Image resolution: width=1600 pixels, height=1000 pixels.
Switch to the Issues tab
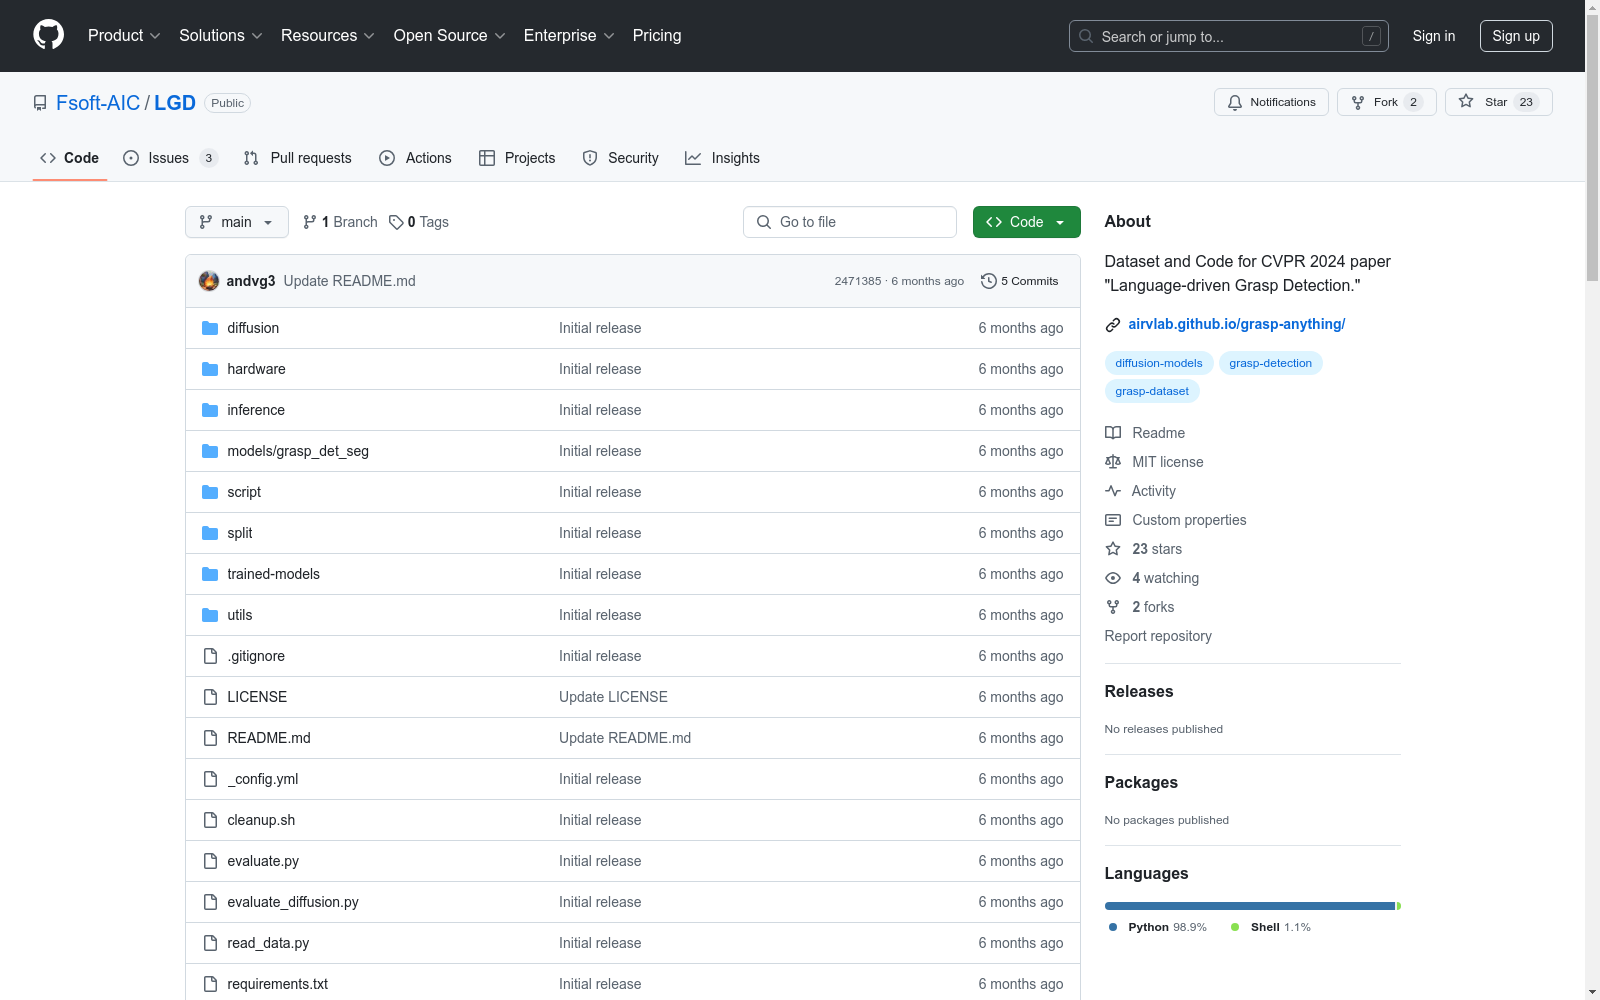[x=170, y=158]
